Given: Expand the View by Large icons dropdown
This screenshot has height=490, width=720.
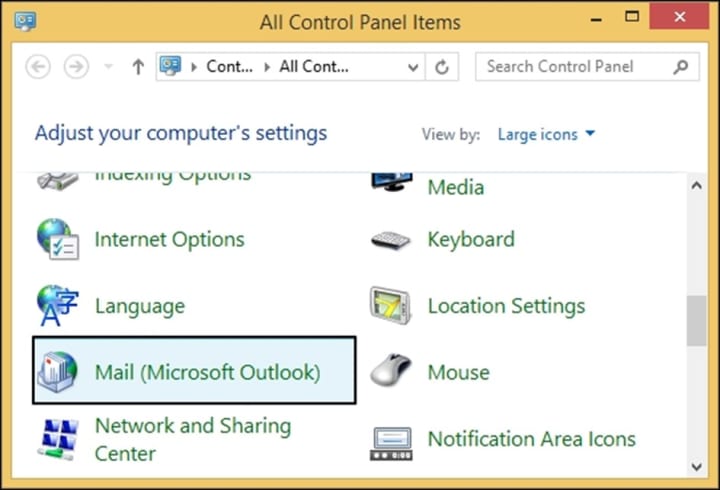Looking at the screenshot, I should point(546,134).
